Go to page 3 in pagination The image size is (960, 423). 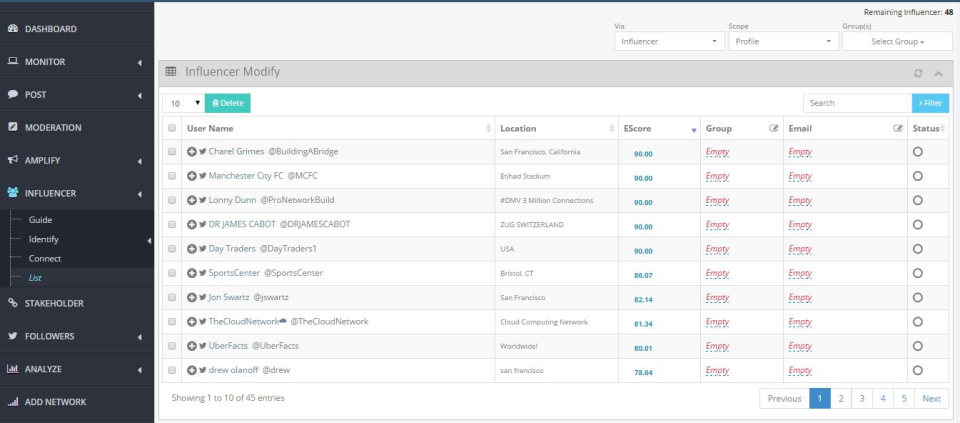click(861, 398)
